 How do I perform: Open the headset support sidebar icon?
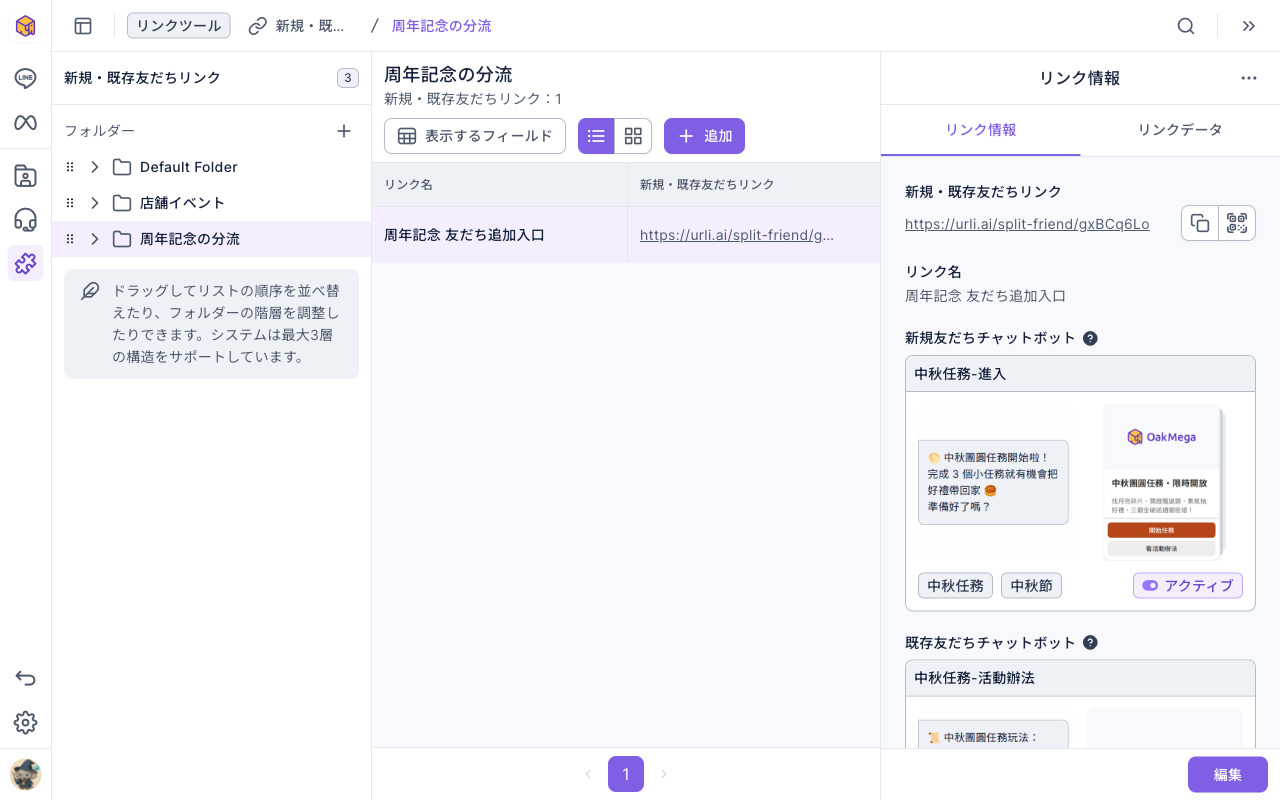(x=25, y=220)
